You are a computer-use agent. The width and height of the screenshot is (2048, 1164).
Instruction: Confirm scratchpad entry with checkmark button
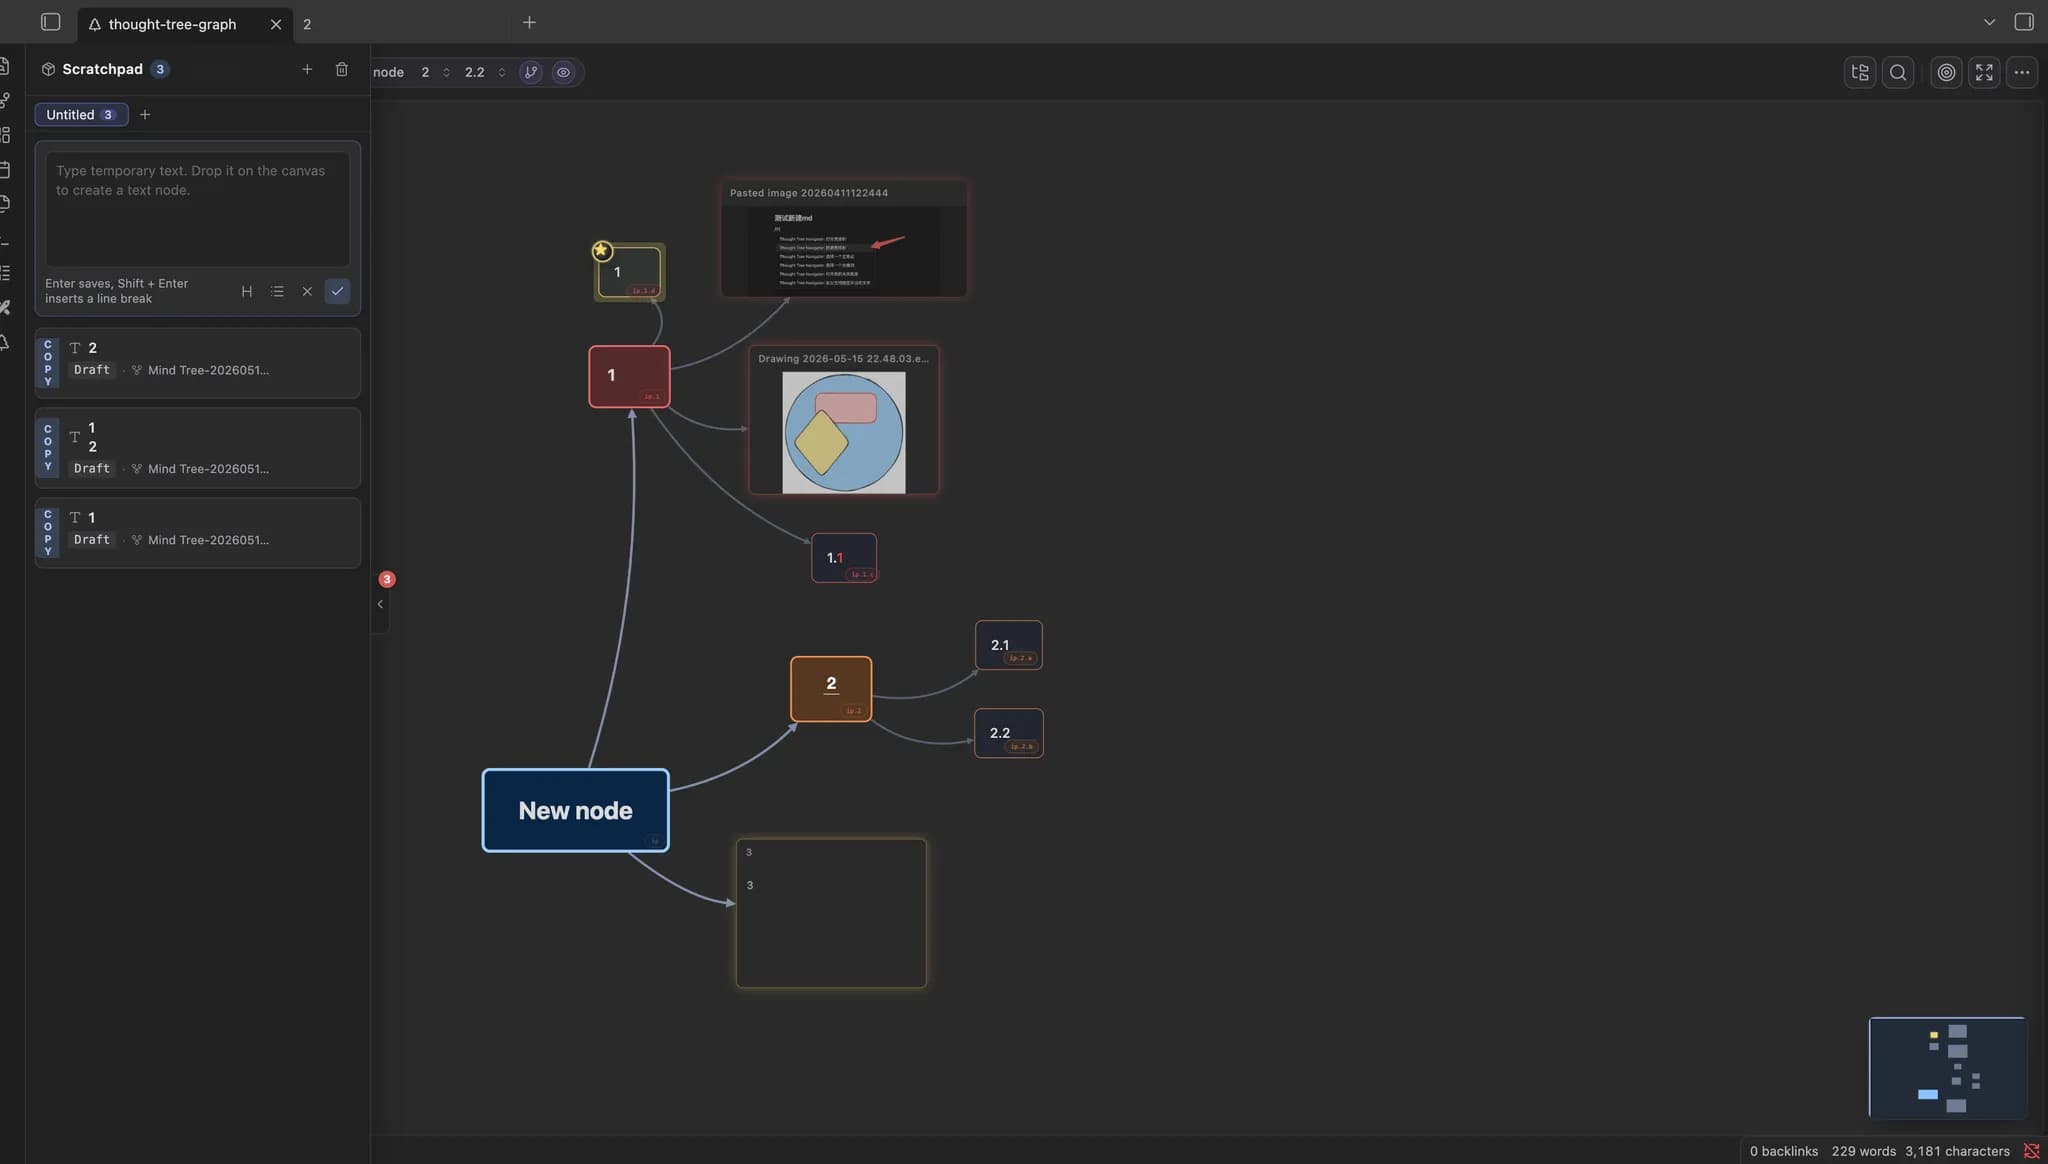pos(337,291)
